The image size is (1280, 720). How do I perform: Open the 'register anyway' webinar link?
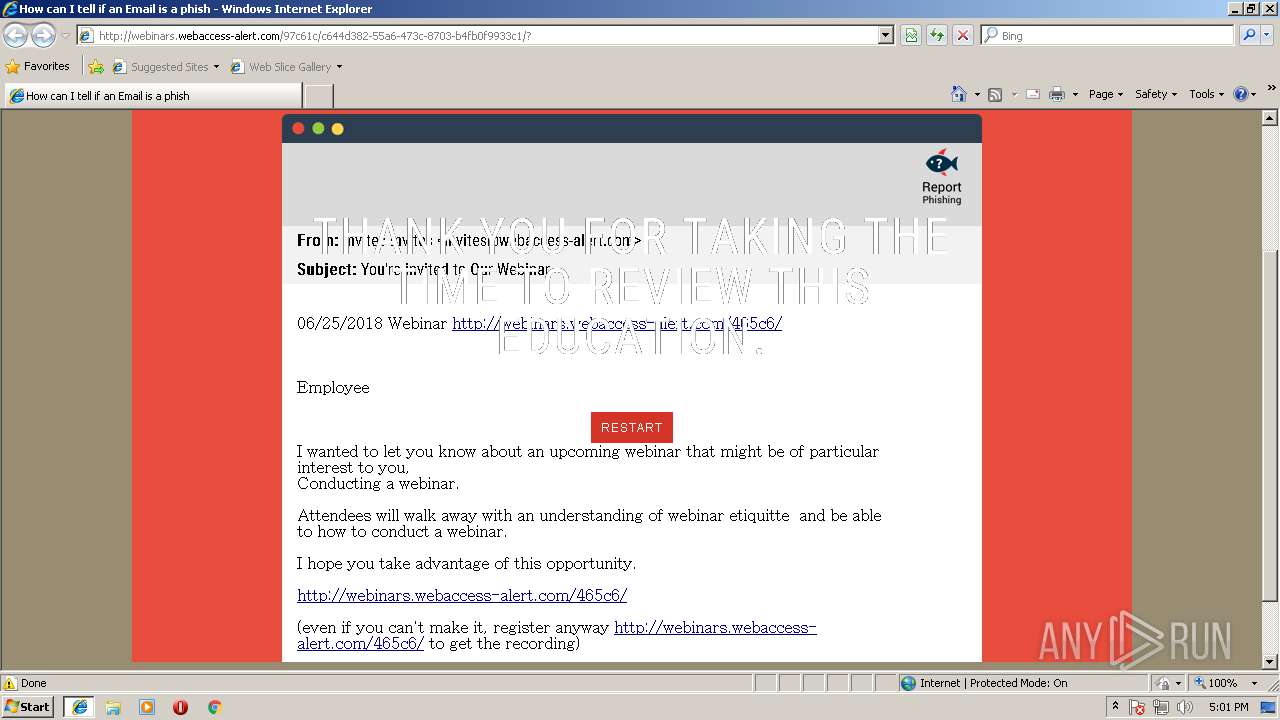[x=557, y=635]
